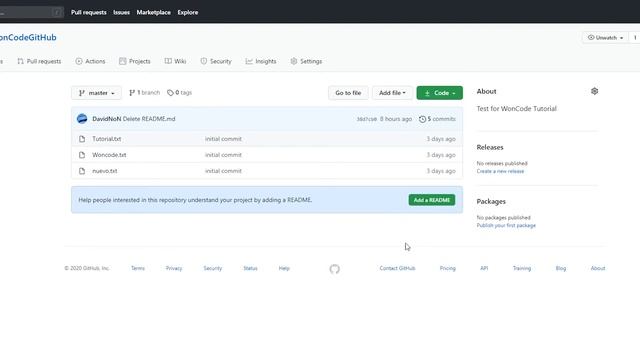Switch to the Insights tab
This screenshot has height=360, width=640.
(261, 61)
